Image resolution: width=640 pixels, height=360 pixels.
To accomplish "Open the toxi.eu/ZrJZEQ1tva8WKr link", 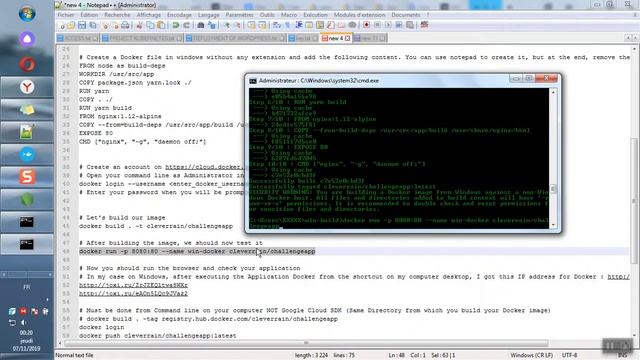I will 133,285.
